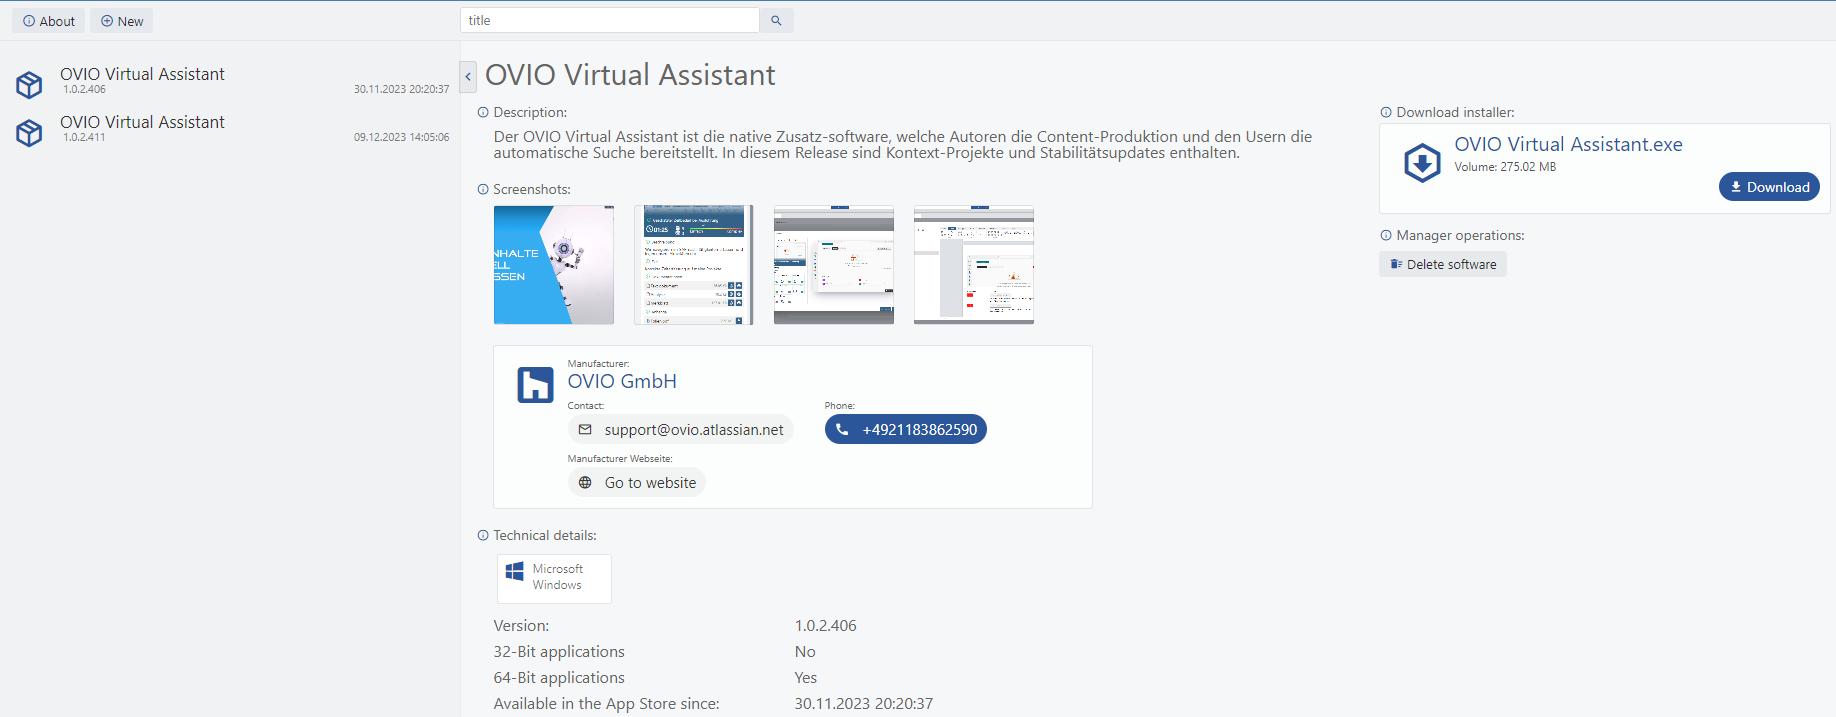Click the envelope icon in contact chip
This screenshot has width=1836, height=717.
coord(586,429)
